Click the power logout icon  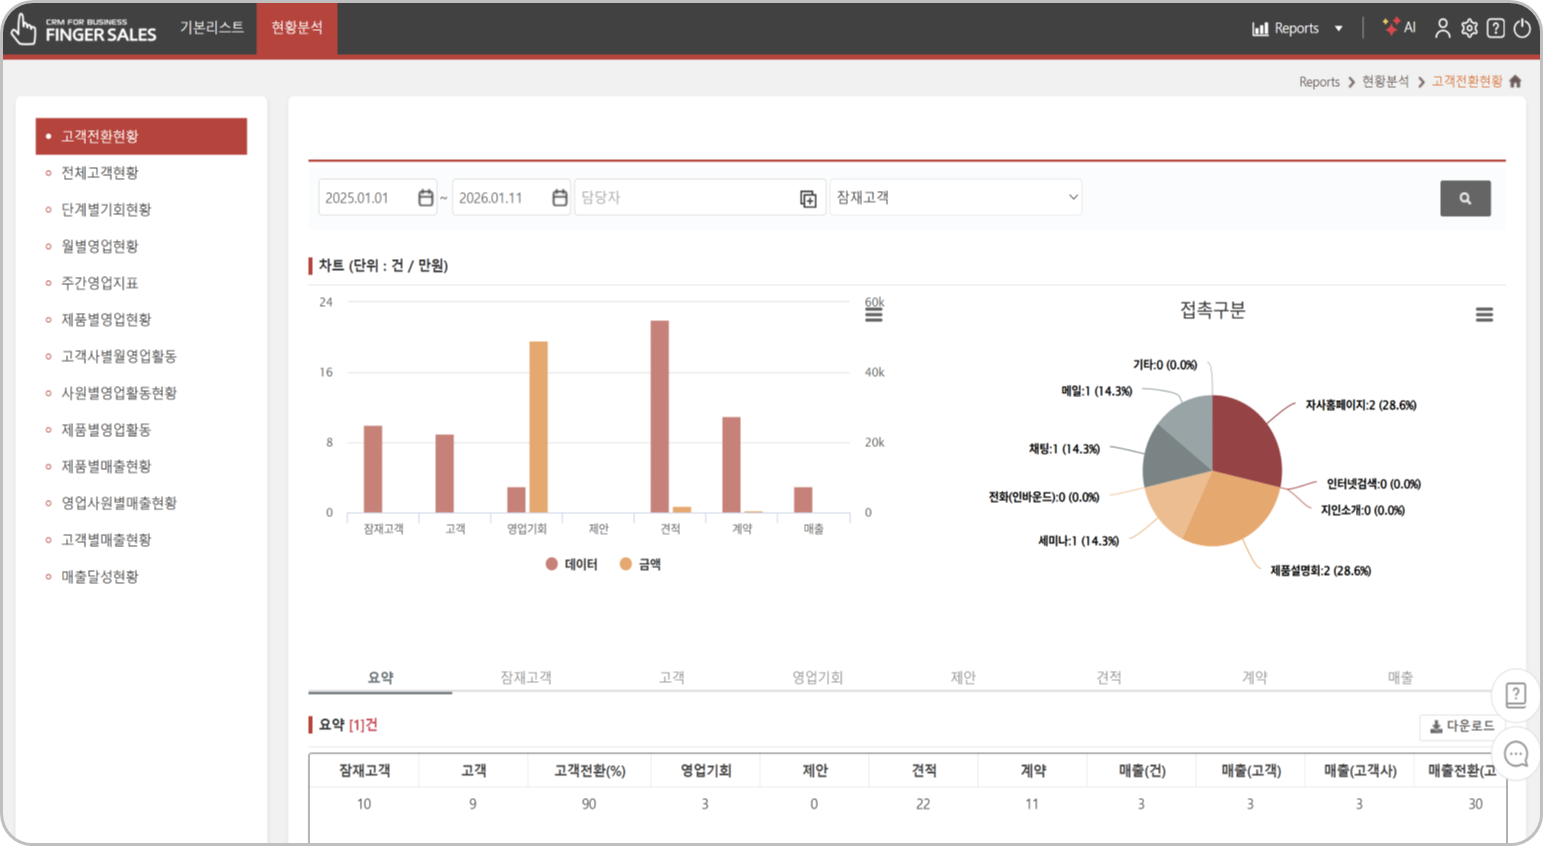[x=1522, y=28]
